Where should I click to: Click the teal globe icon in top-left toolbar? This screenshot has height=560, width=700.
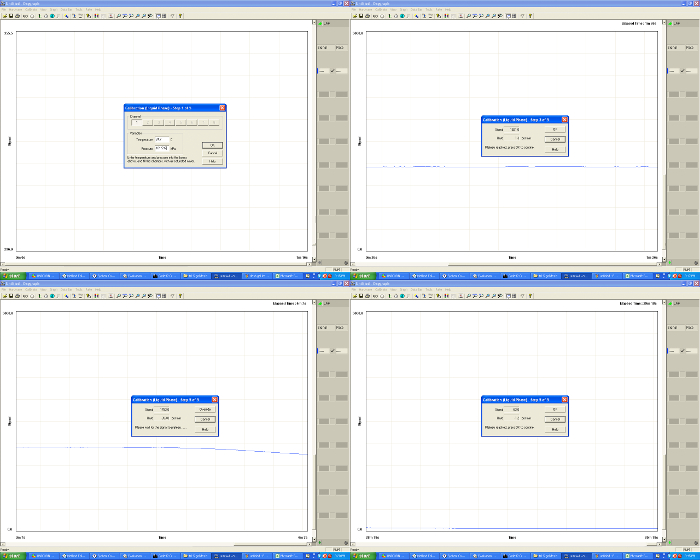[52, 16]
